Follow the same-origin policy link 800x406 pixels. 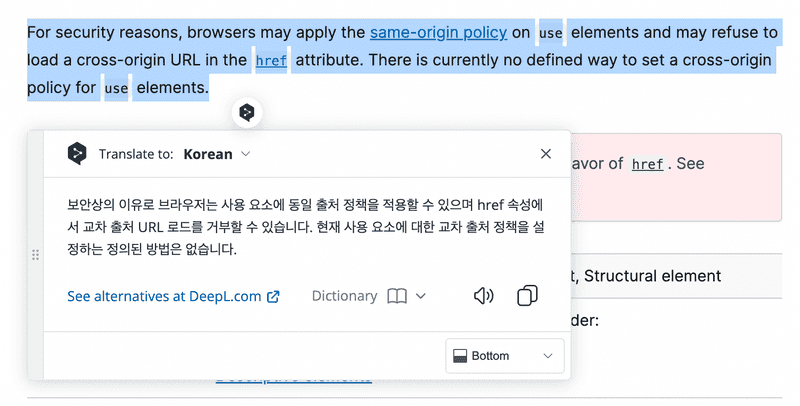(x=438, y=33)
